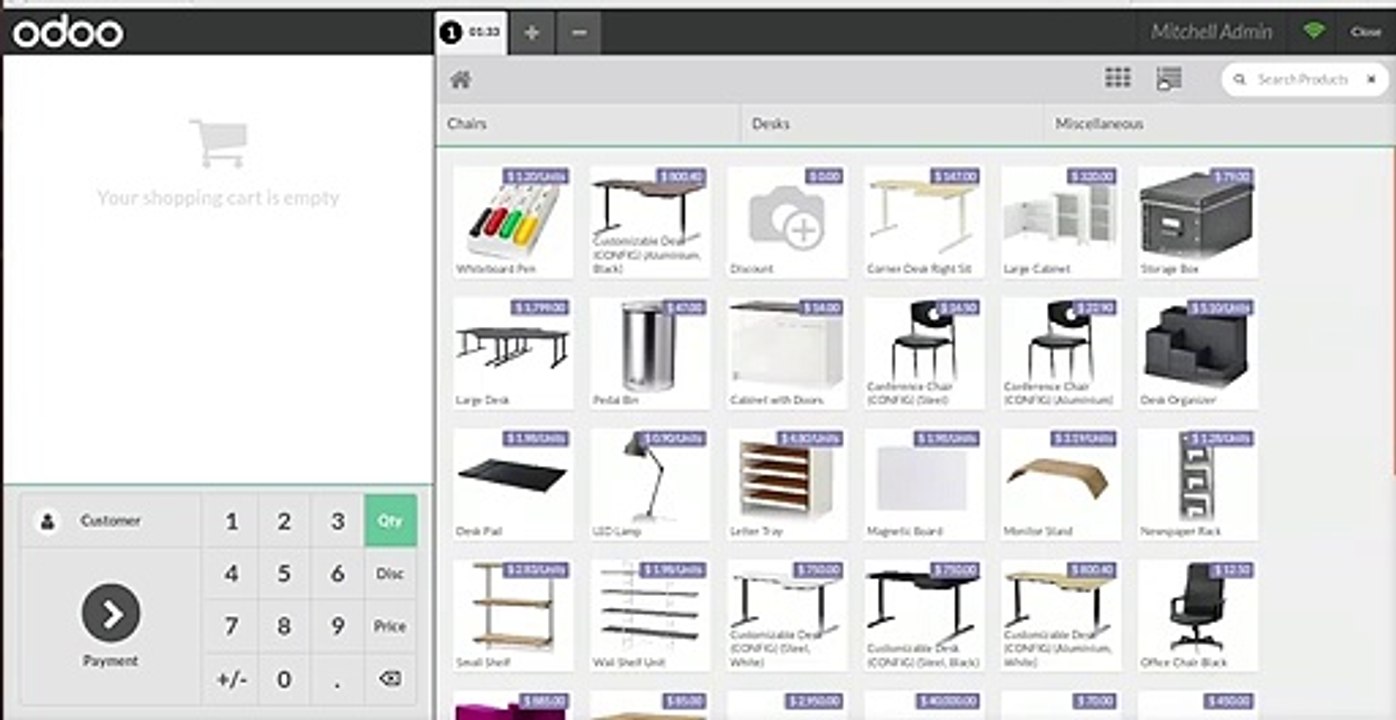
Task: Add LED Lamp to the cart
Action: click(650, 484)
